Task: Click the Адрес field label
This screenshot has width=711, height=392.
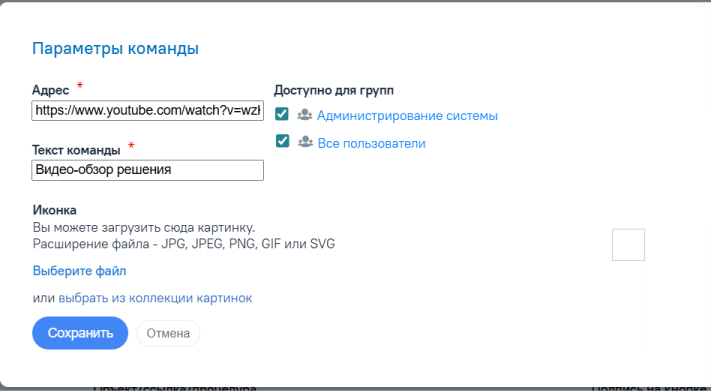Action: coord(50,90)
